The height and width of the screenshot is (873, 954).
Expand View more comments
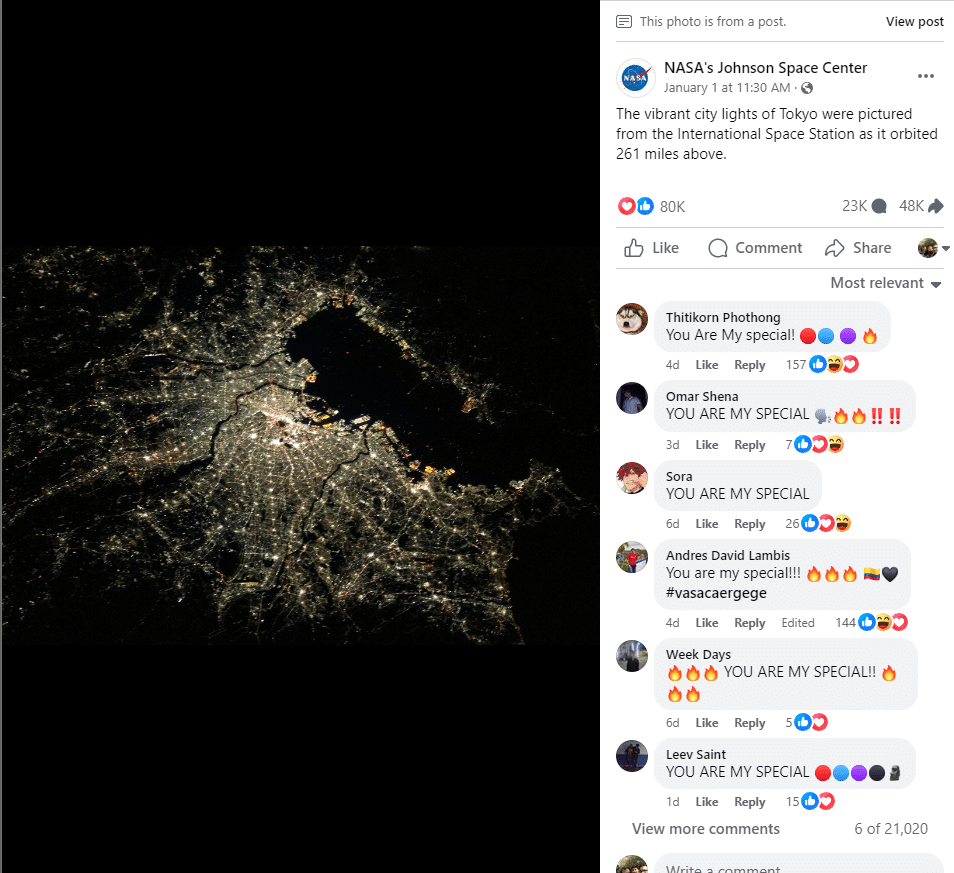[706, 829]
